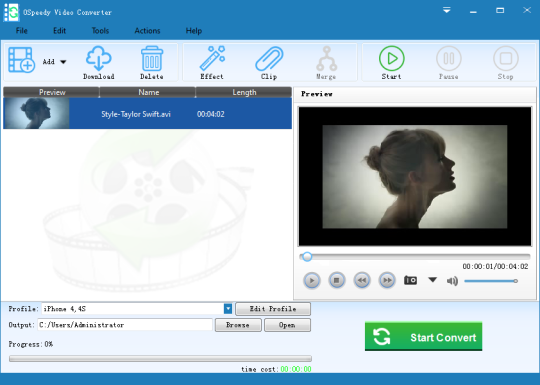540x385 pixels.
Task: Click the toolbar Start button
Action: tap(392, 58)
